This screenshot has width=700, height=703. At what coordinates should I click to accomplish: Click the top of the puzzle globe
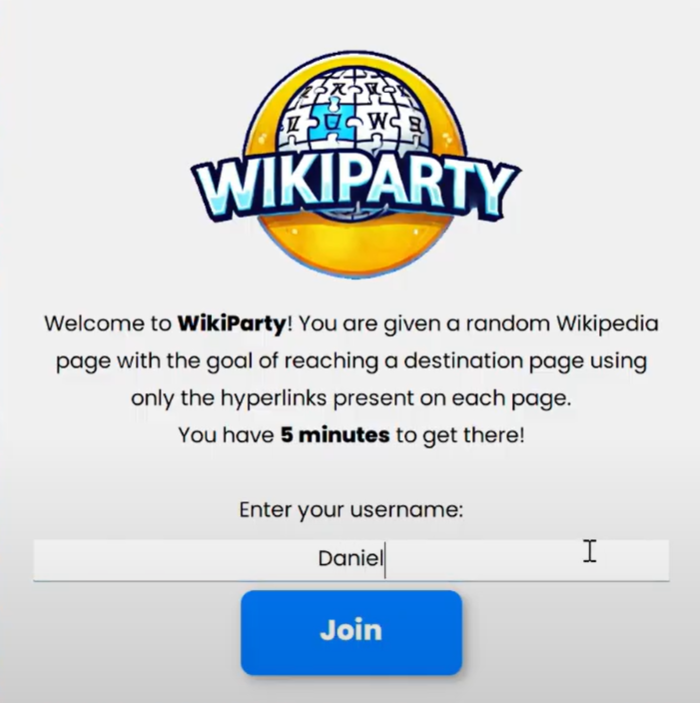[354, 83]
